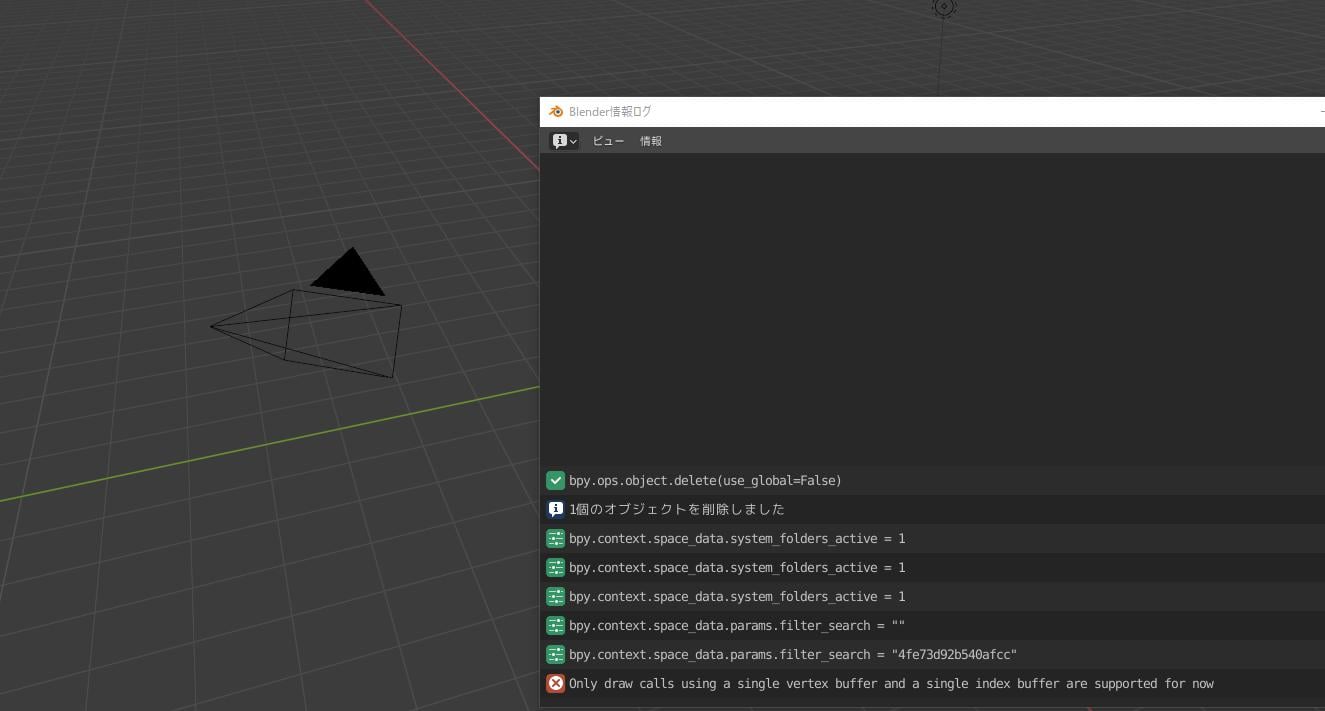Select the filter_search = "4fe73d92b540afcc" log line

pyautogui.click(x=932, y=655)
